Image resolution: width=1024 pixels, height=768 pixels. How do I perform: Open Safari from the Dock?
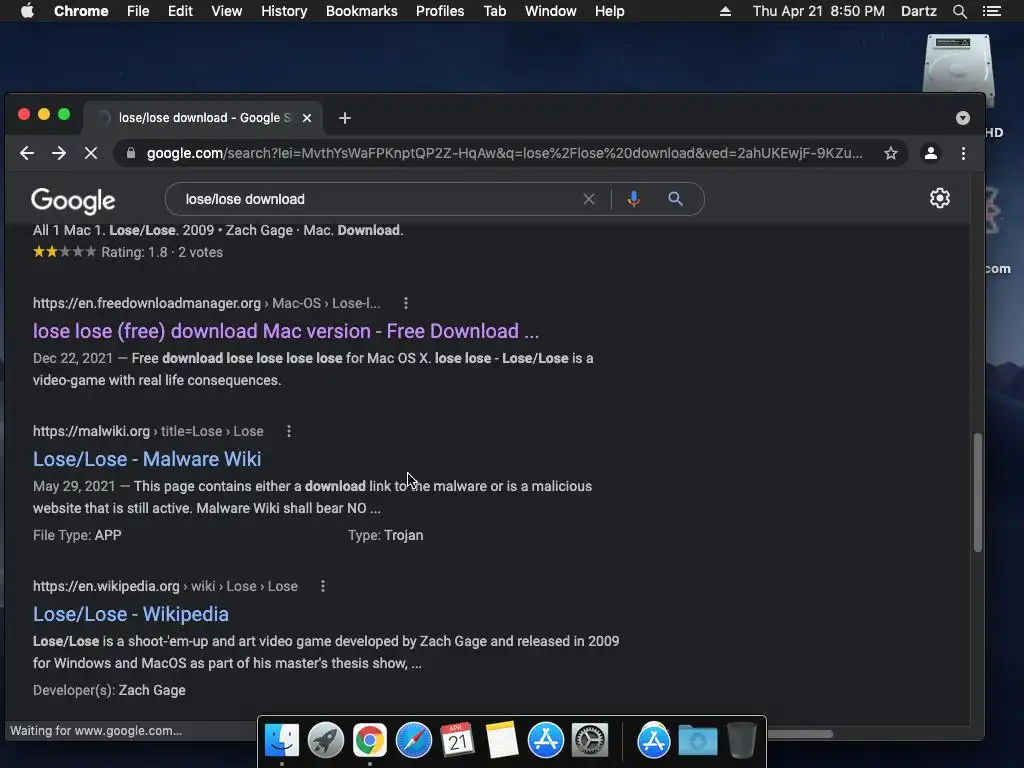pyautogui.click(x=413, y=740)
